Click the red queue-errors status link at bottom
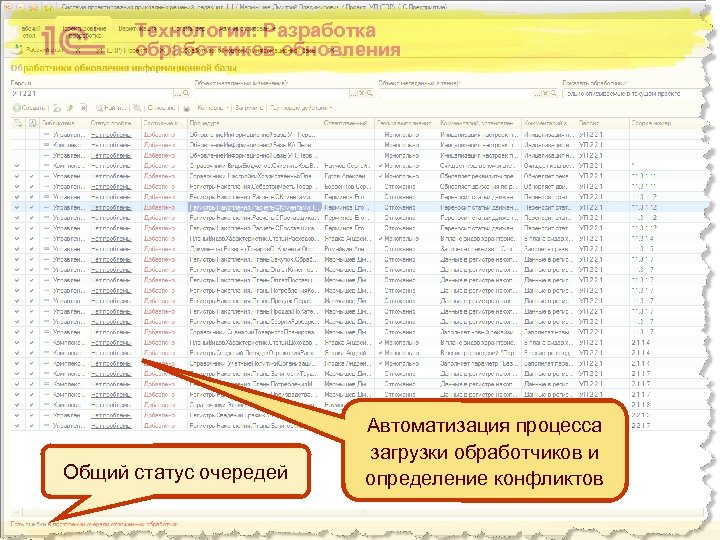 (94, 523)
